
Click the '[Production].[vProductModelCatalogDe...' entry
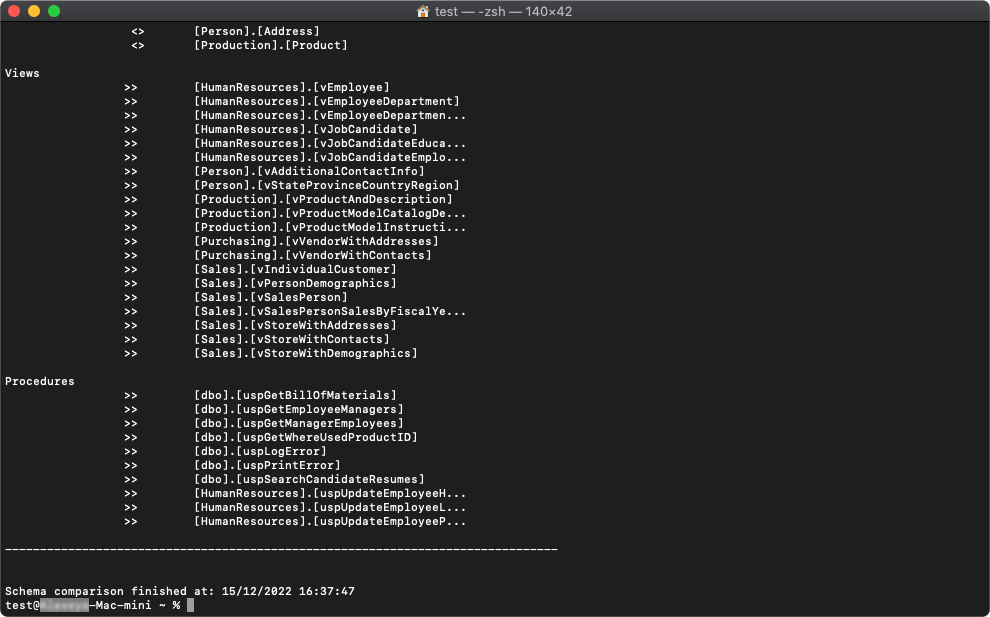pos(330,213)
